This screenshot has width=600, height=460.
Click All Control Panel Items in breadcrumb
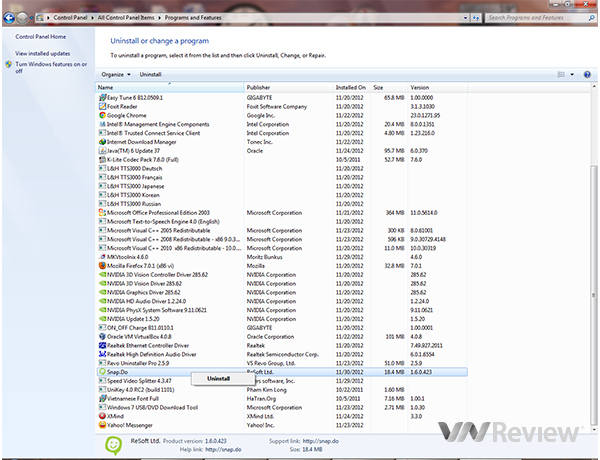point(126,18)
